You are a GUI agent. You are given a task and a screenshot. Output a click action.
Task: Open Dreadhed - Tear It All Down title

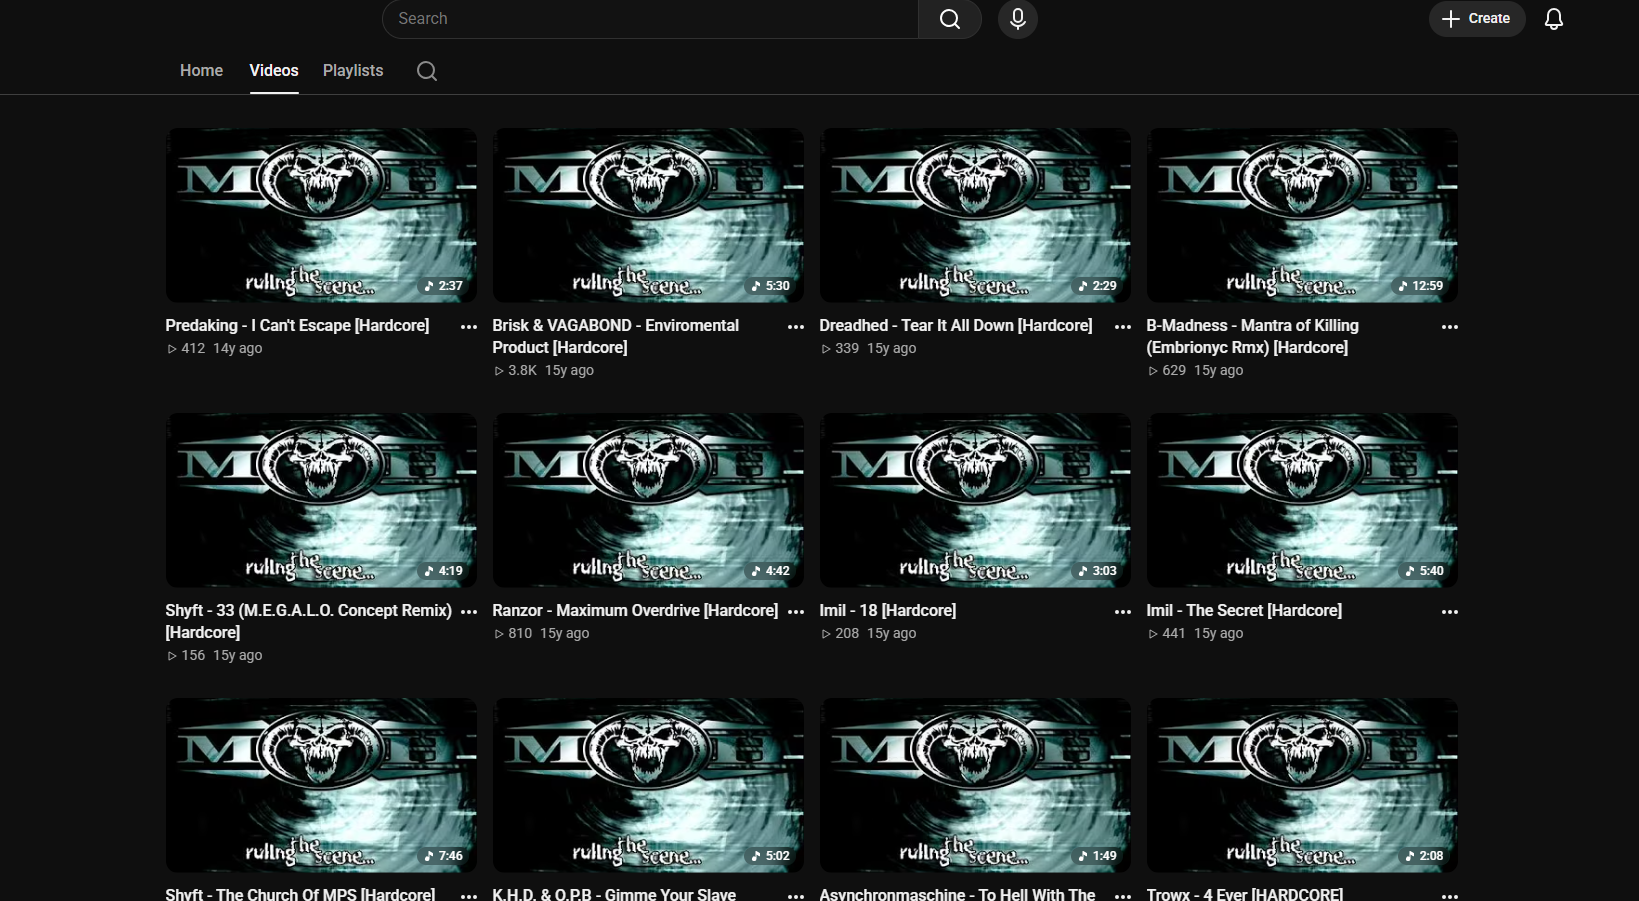click(x=955, y=326)
